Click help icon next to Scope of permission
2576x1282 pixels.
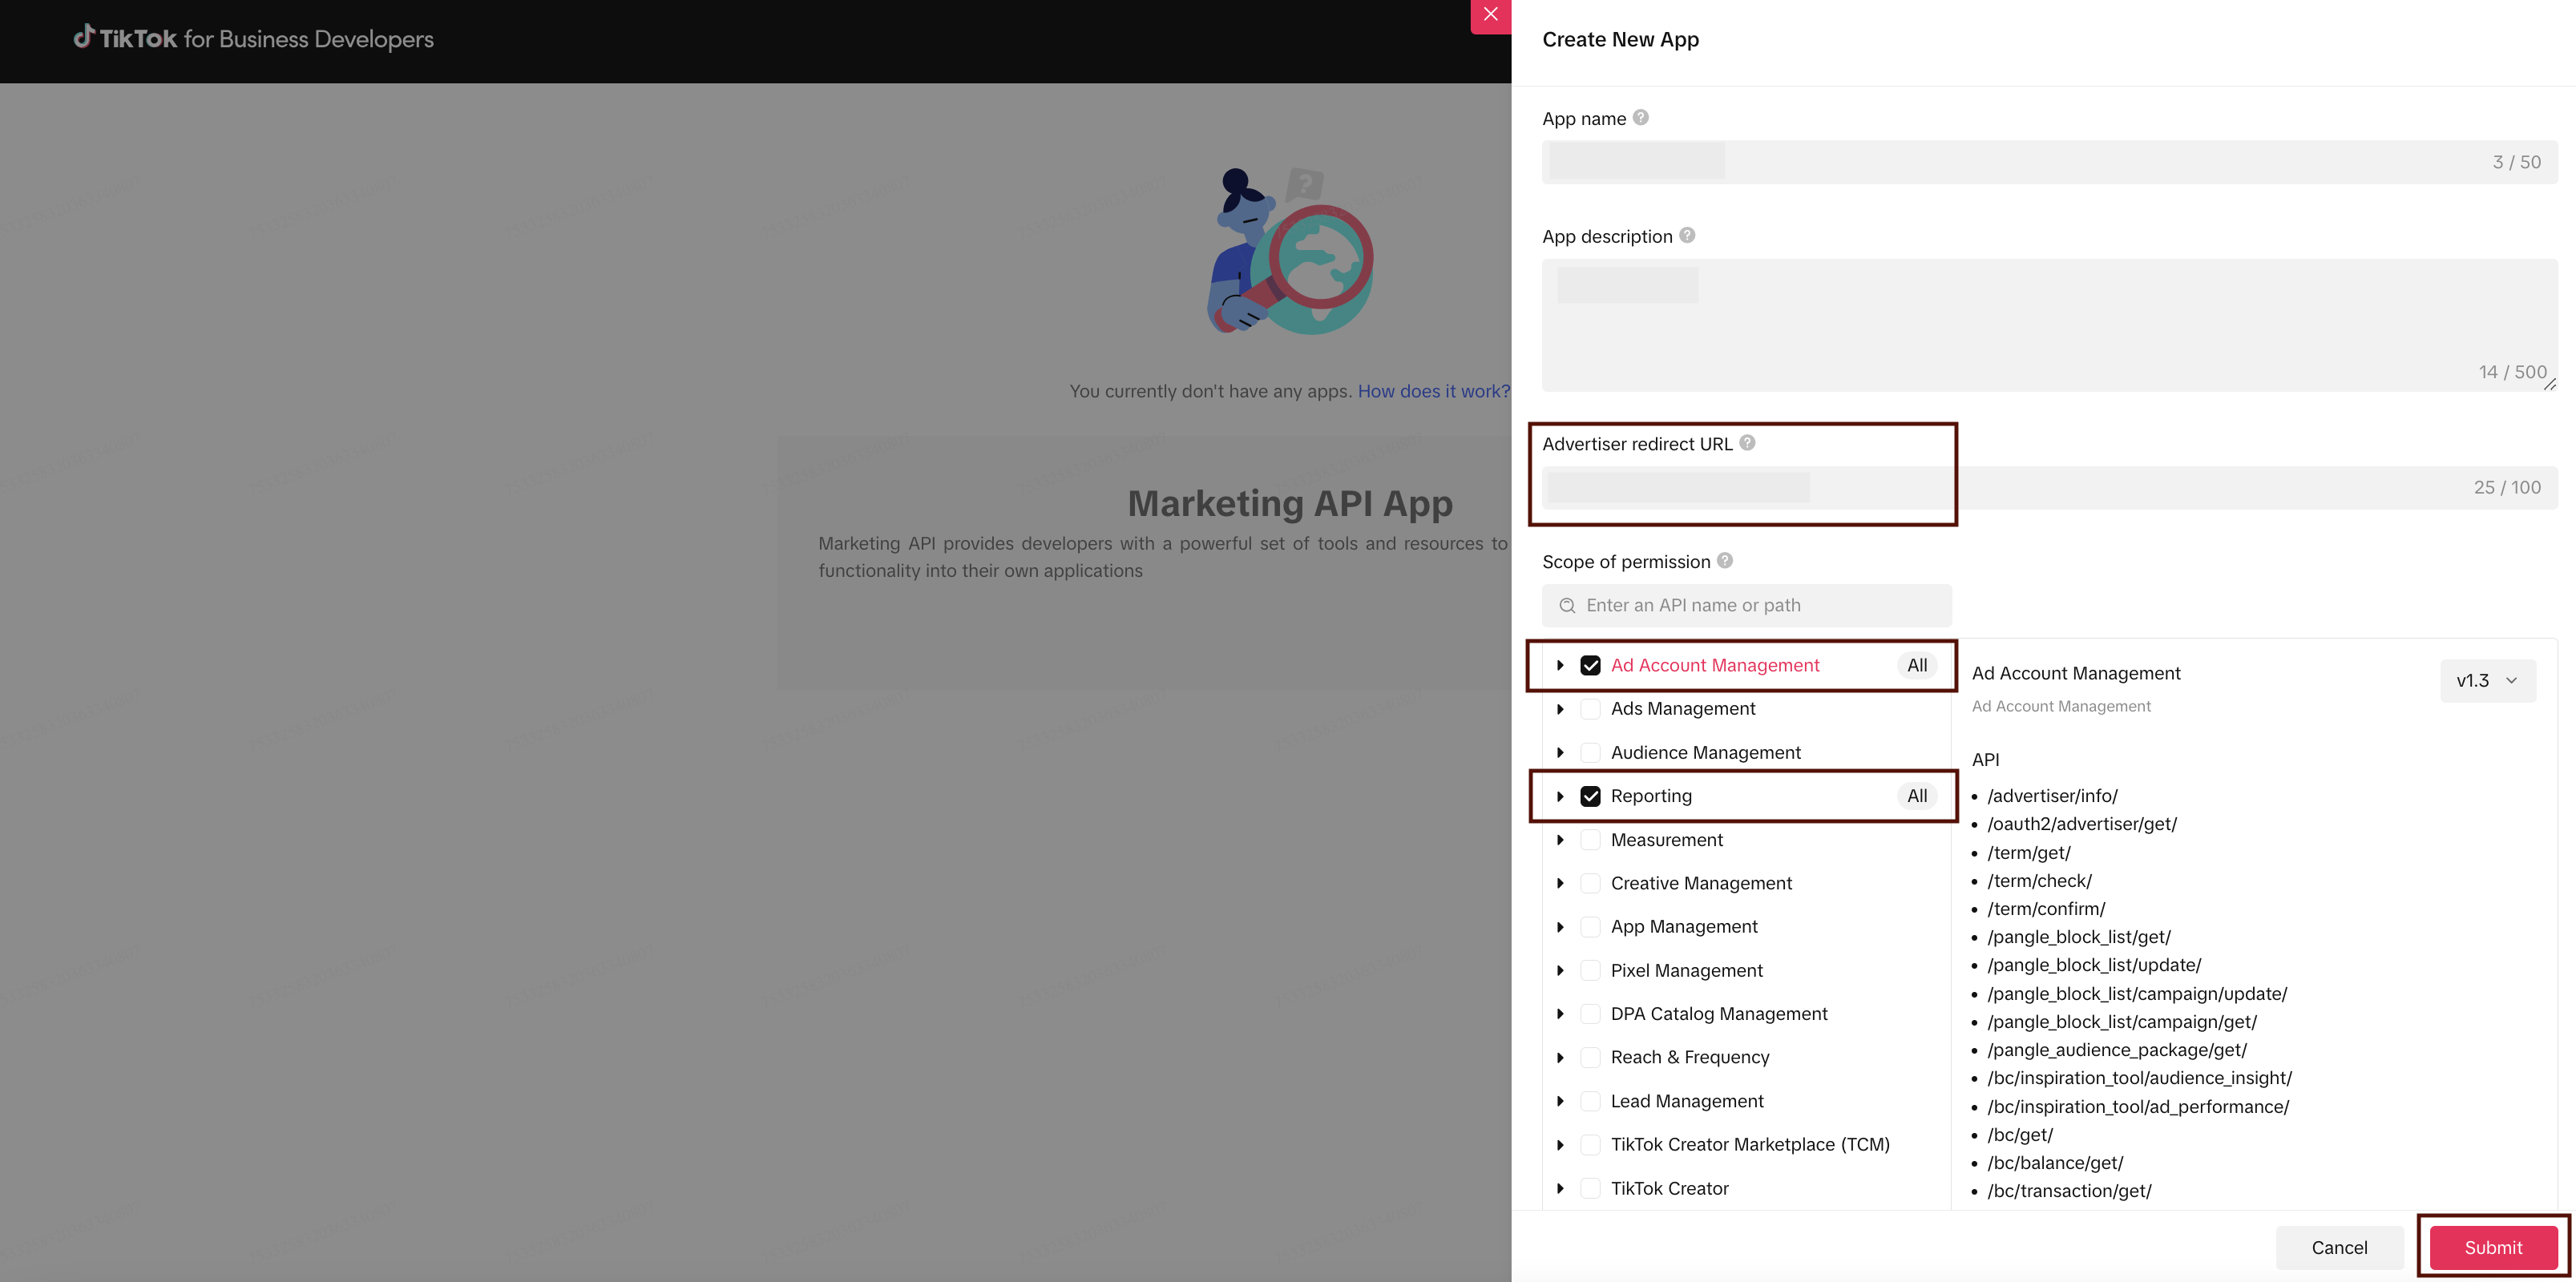(1725, 561)
